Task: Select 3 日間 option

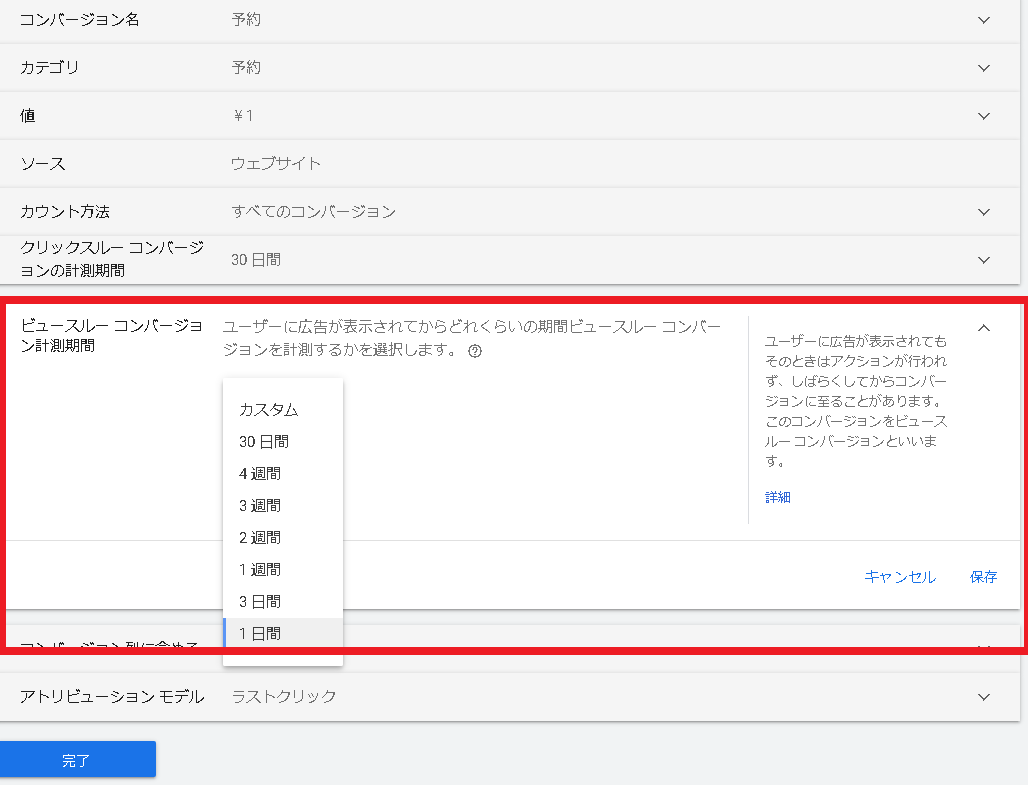Action: click(283, 601)
